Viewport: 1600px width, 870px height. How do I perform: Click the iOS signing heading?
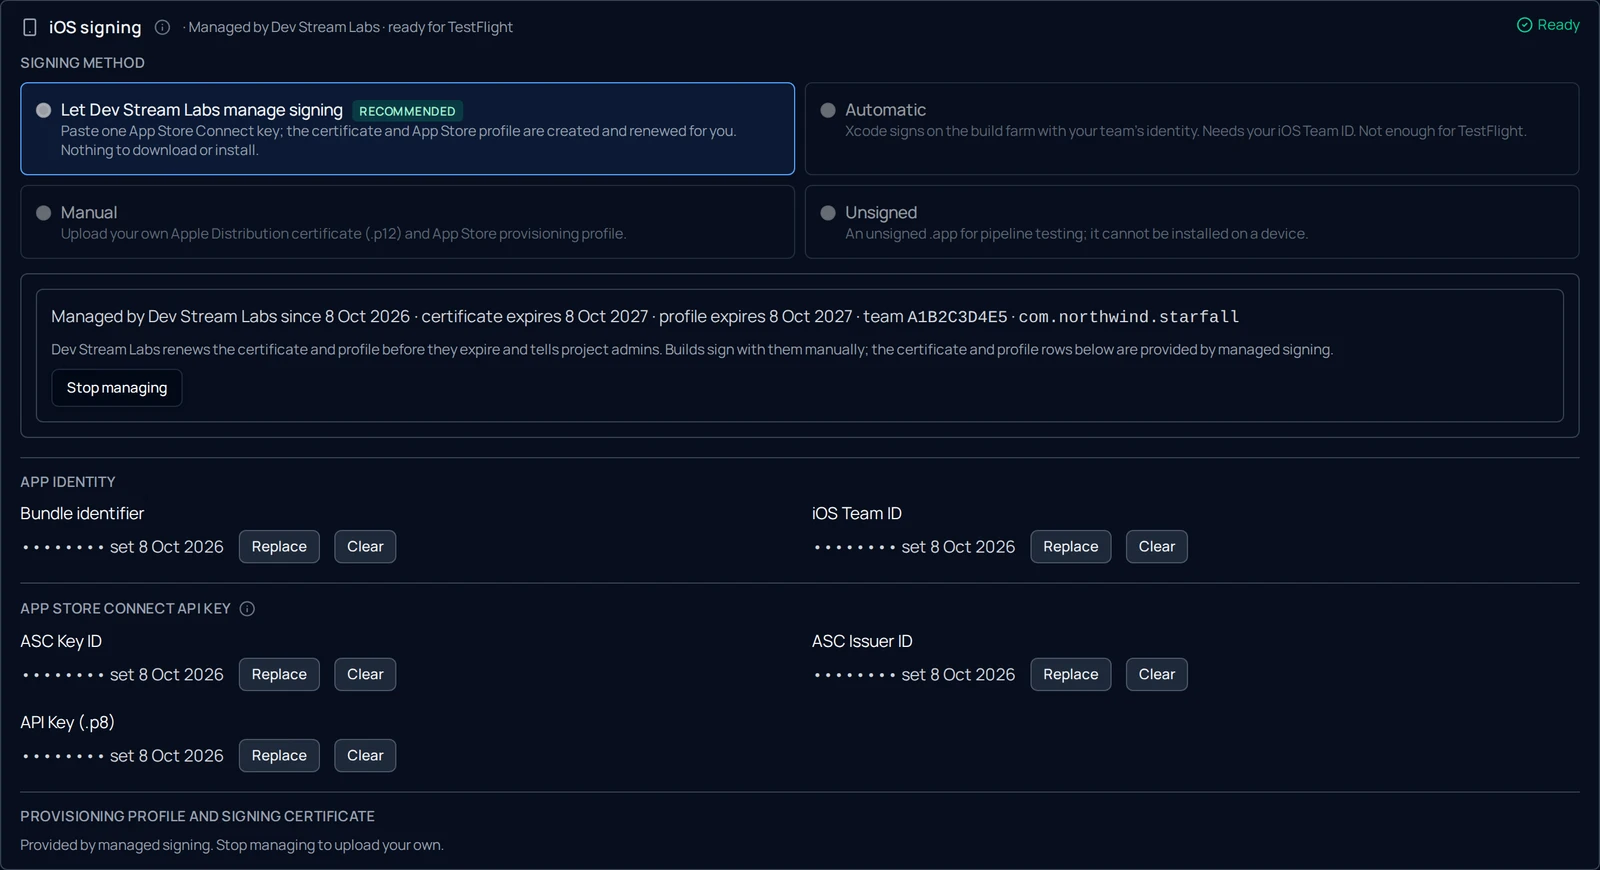point(95,28)
